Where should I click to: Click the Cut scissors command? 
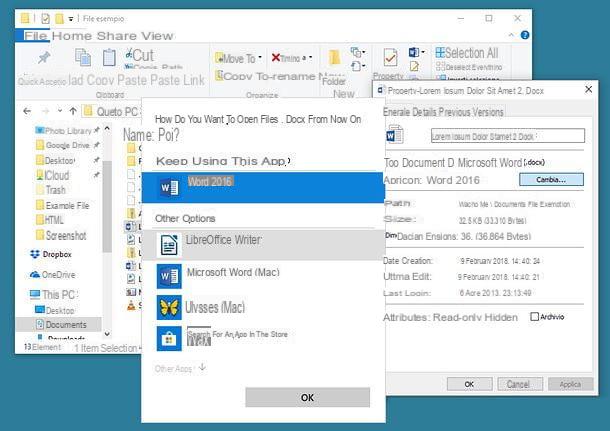click(x=139, y=55)
